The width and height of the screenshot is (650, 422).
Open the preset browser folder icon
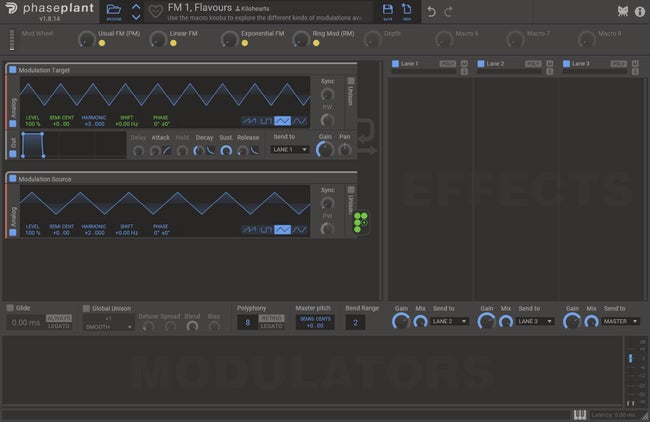click(112, 11)
